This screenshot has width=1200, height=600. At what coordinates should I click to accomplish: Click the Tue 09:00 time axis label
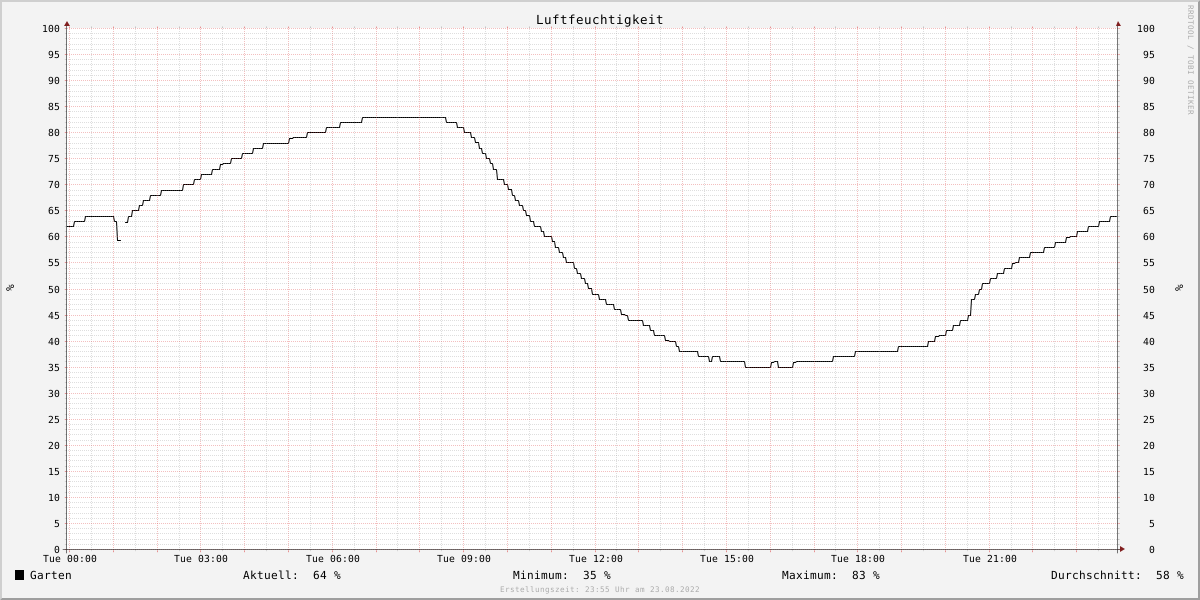[x=464, y=559]
